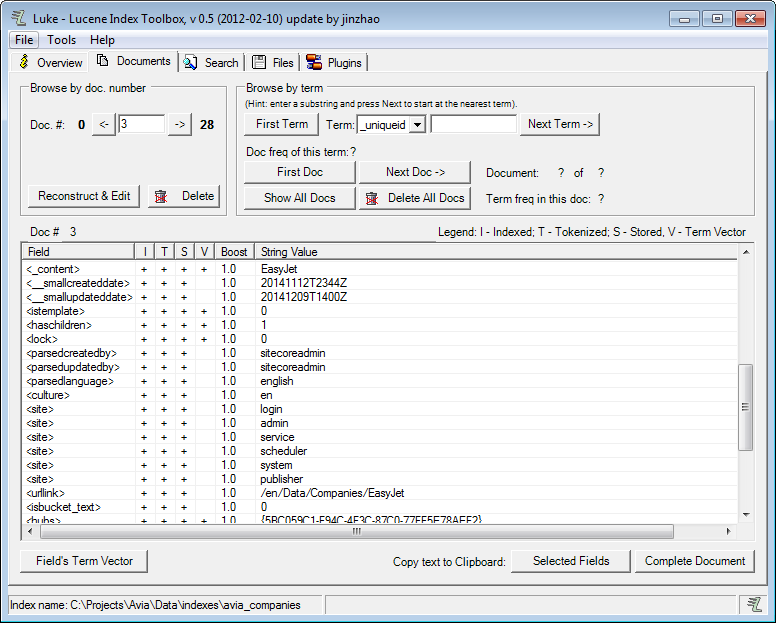776x623 pixels.
Task: Go to the Plugins tab
Action: click(335, 63)
